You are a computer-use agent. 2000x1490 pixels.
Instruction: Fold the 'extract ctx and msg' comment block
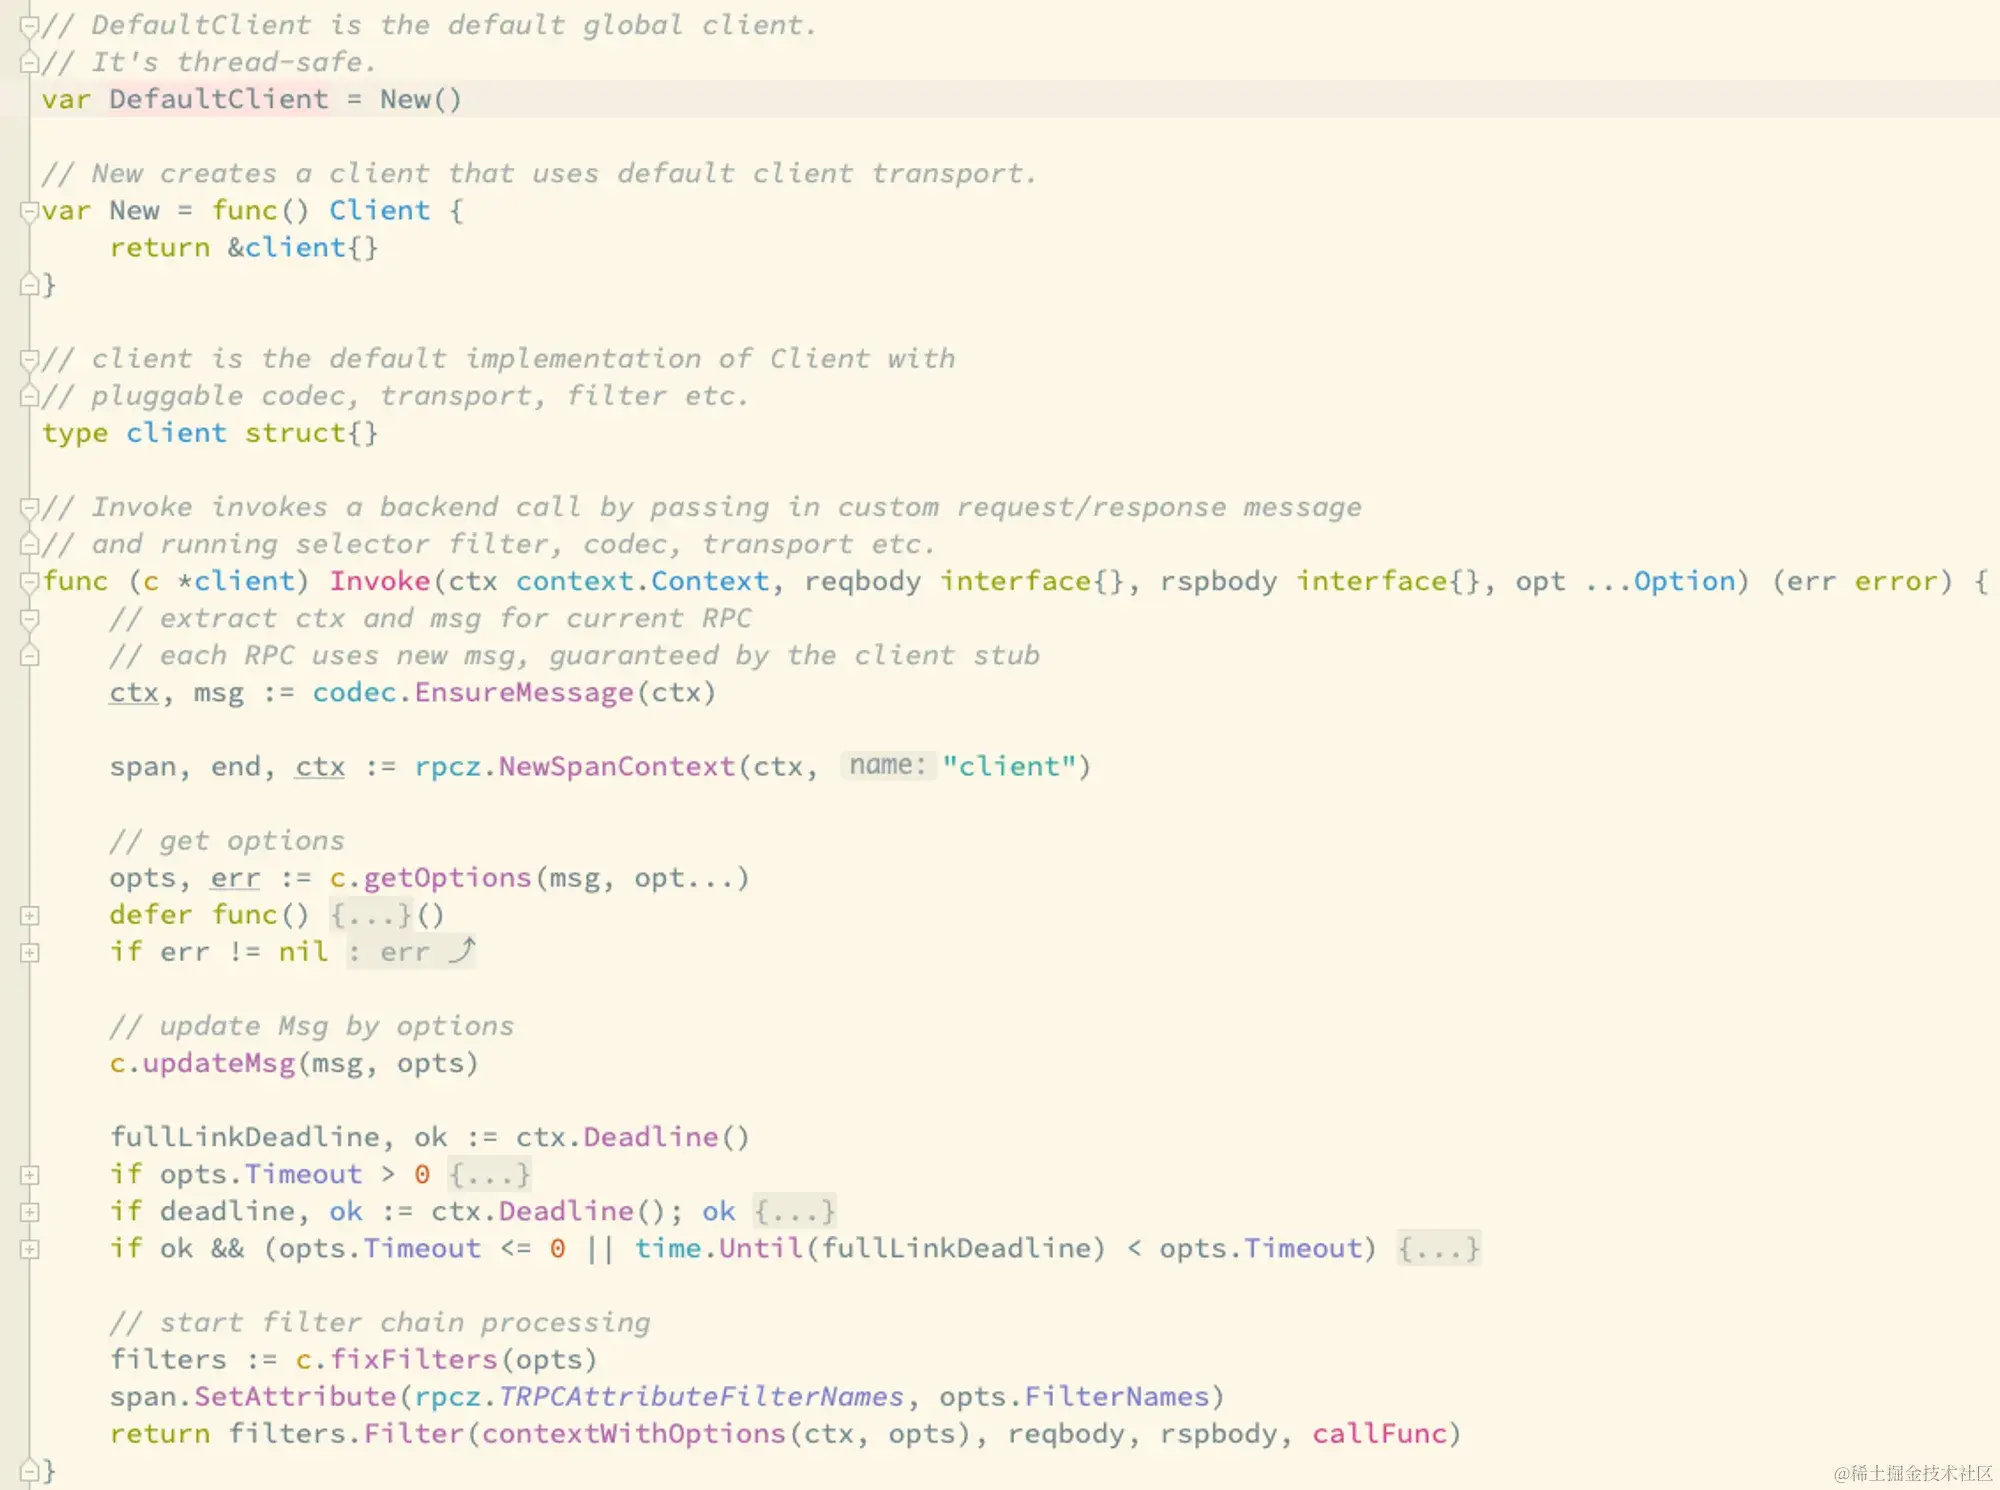point(30,619)
